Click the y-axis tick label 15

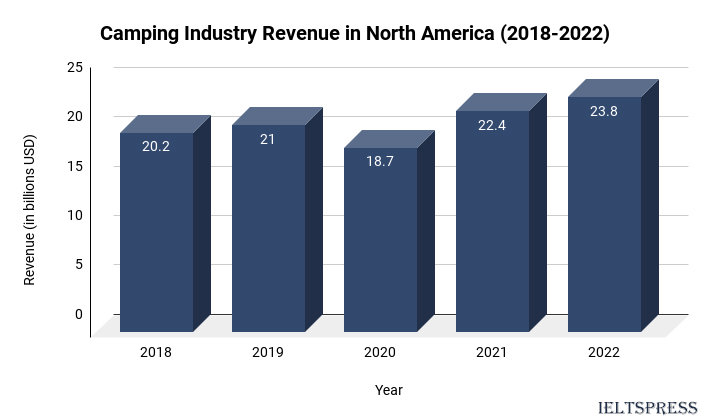tap(75, 166)
